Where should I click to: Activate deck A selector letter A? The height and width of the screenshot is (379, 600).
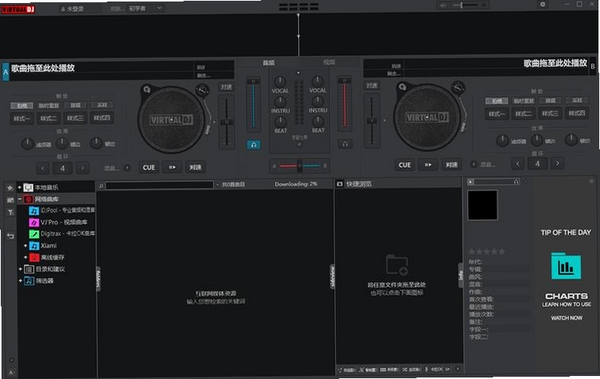click(5, 72)
